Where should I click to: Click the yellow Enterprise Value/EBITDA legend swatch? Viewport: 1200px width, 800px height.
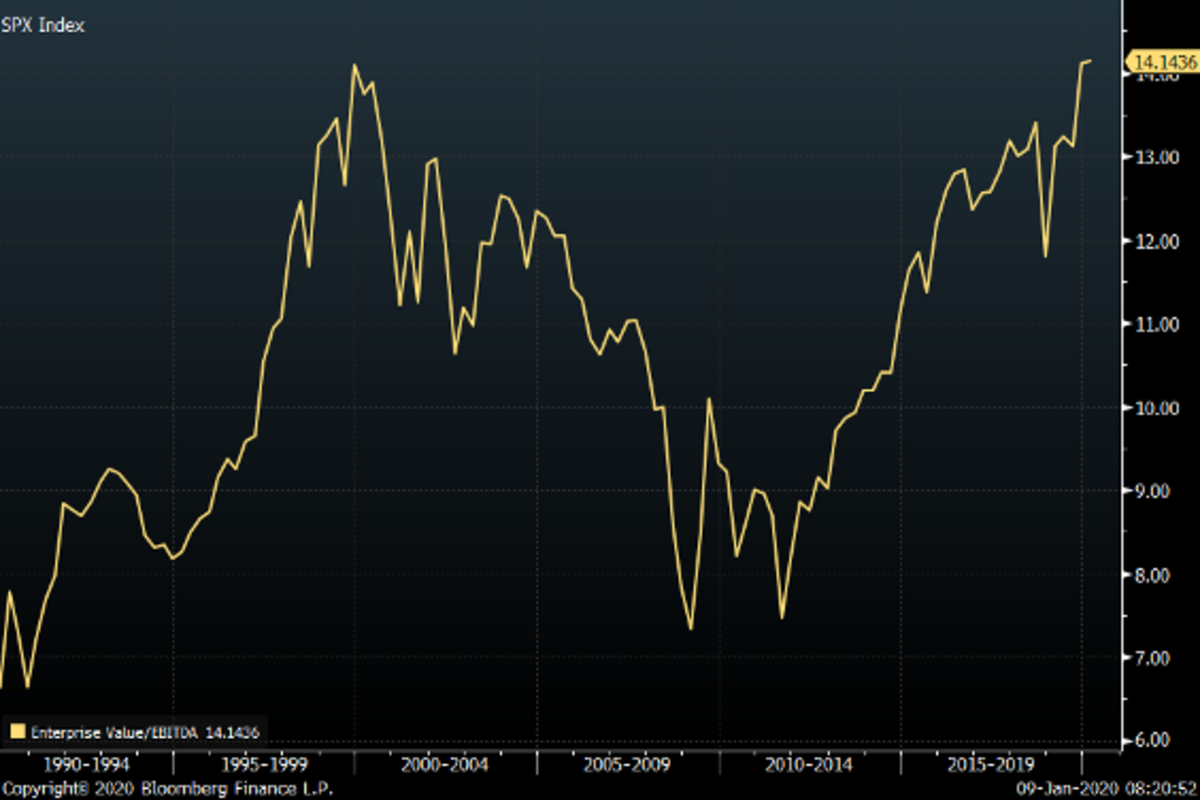[17, 731]
